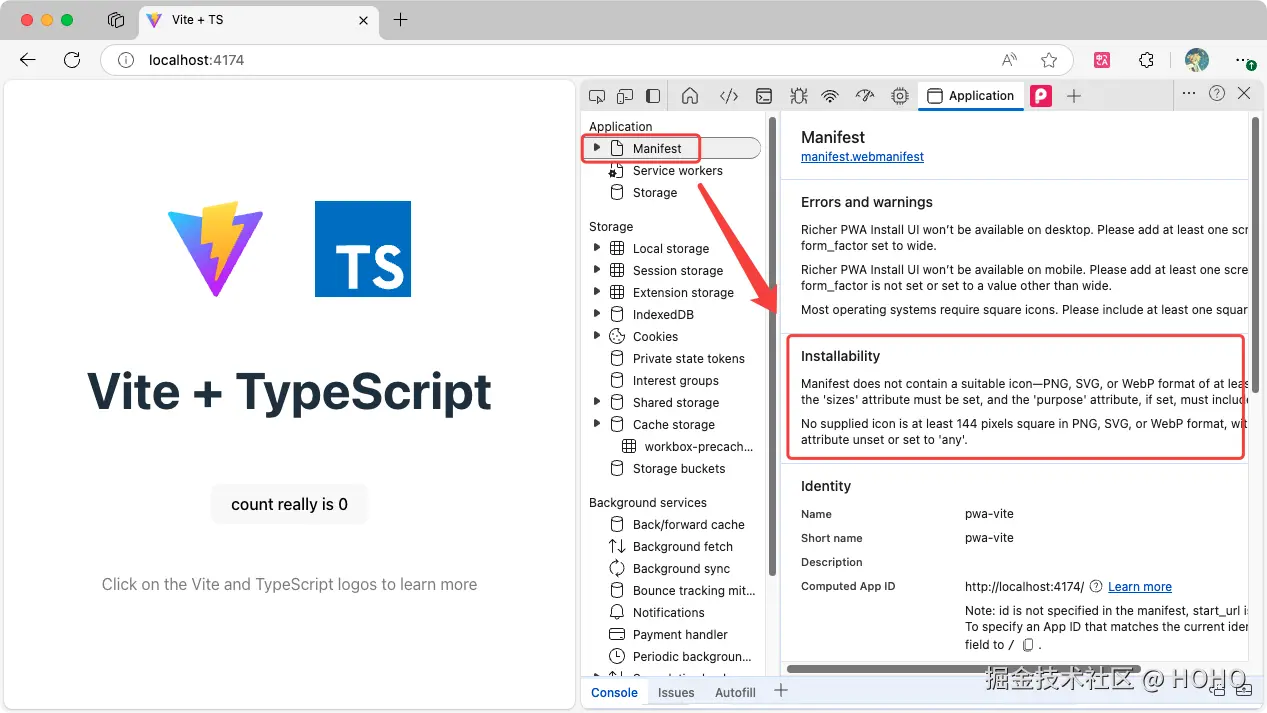Expand IndexedDB tree arrow

coord(597,314)
